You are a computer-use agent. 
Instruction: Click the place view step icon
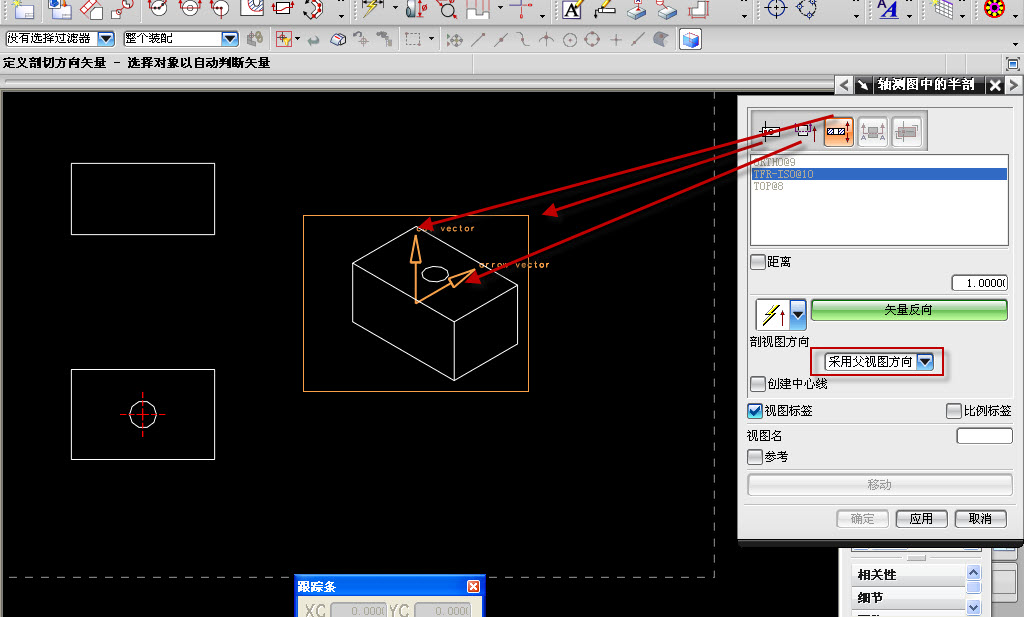point(906,131)
